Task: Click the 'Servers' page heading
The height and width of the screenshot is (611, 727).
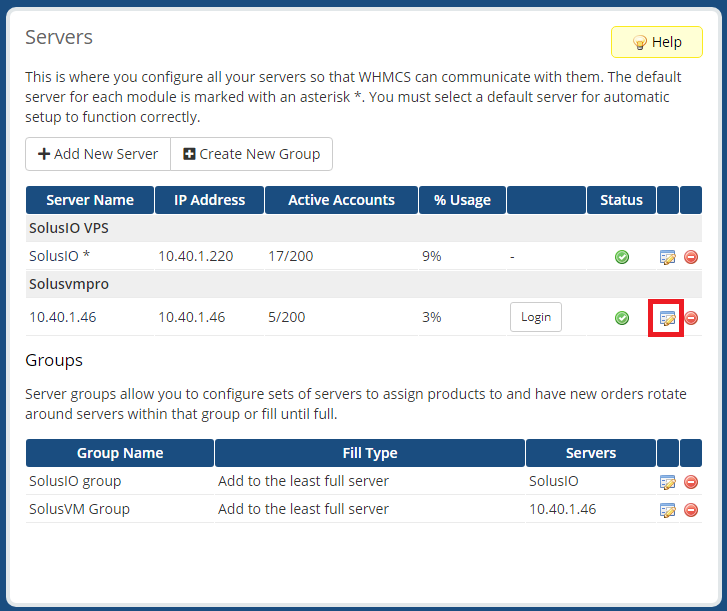Action: pyautogui.click(x=59, y=37)
